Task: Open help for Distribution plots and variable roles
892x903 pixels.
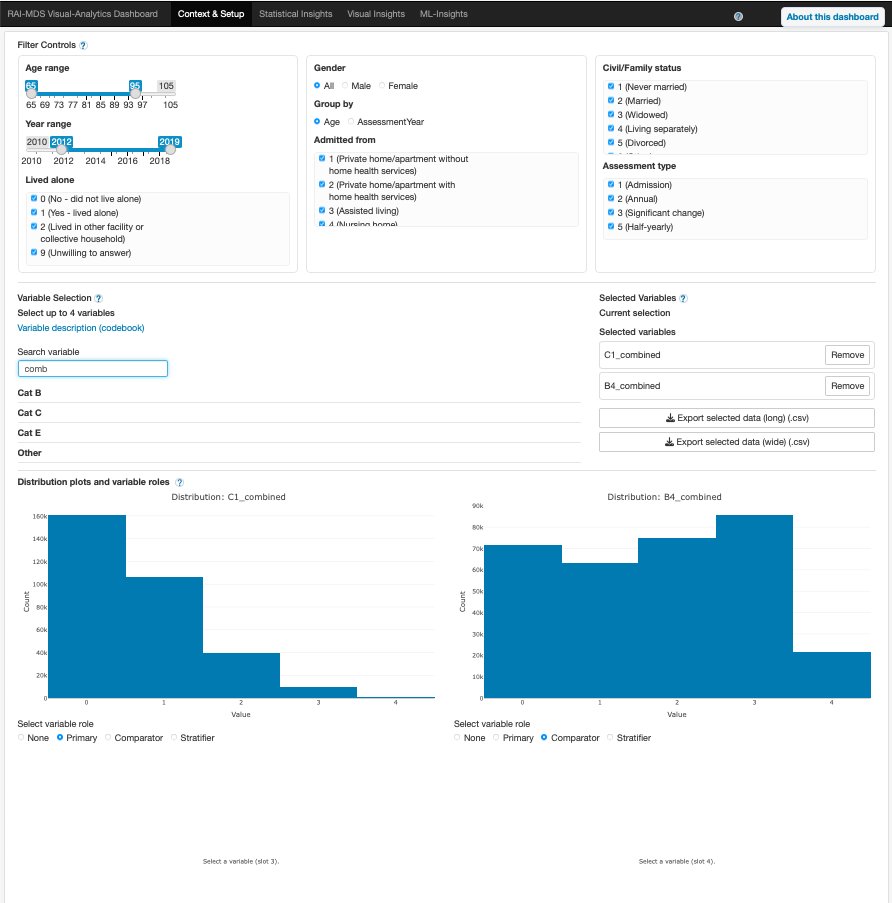Action: [x=179, y=483]
